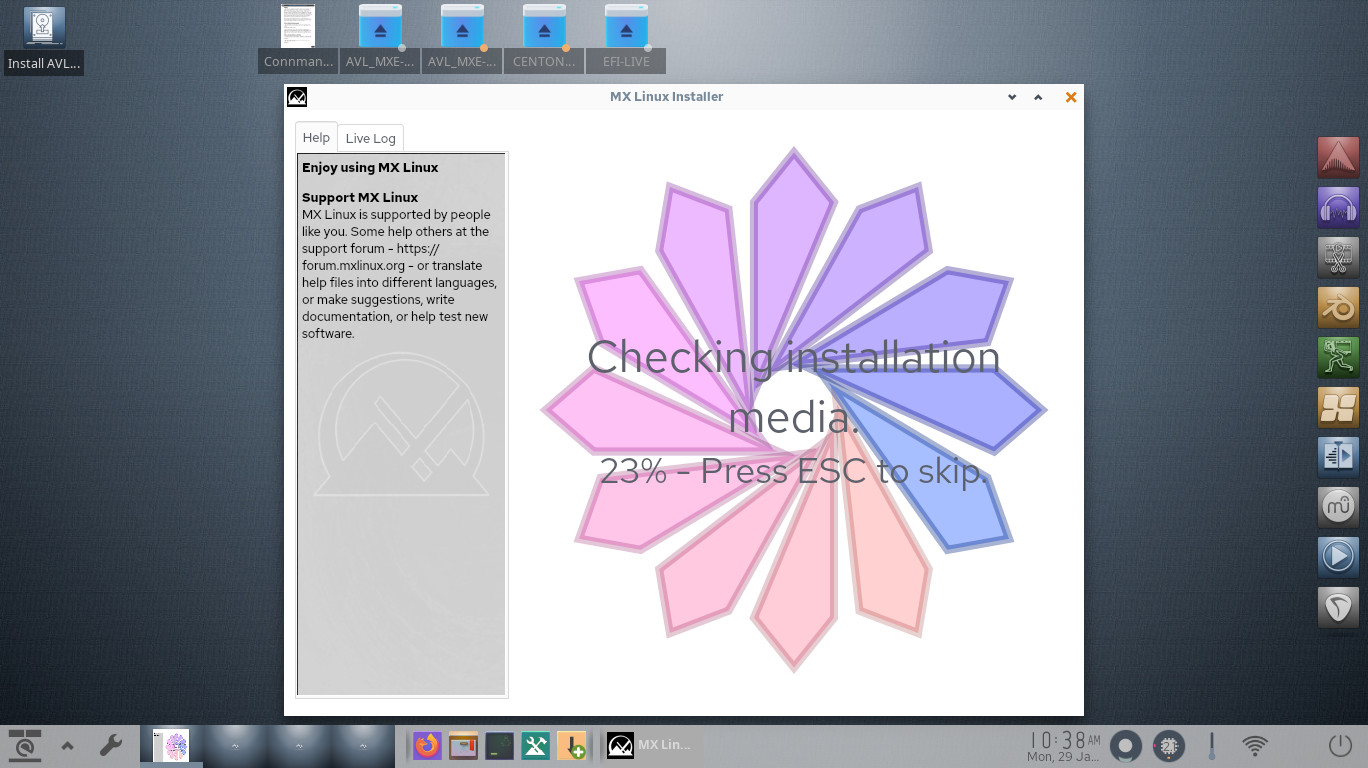This screenshot has width=1368, height=768.
Task: Launch MuseScore from the right dock
Action: [1338, 507]
